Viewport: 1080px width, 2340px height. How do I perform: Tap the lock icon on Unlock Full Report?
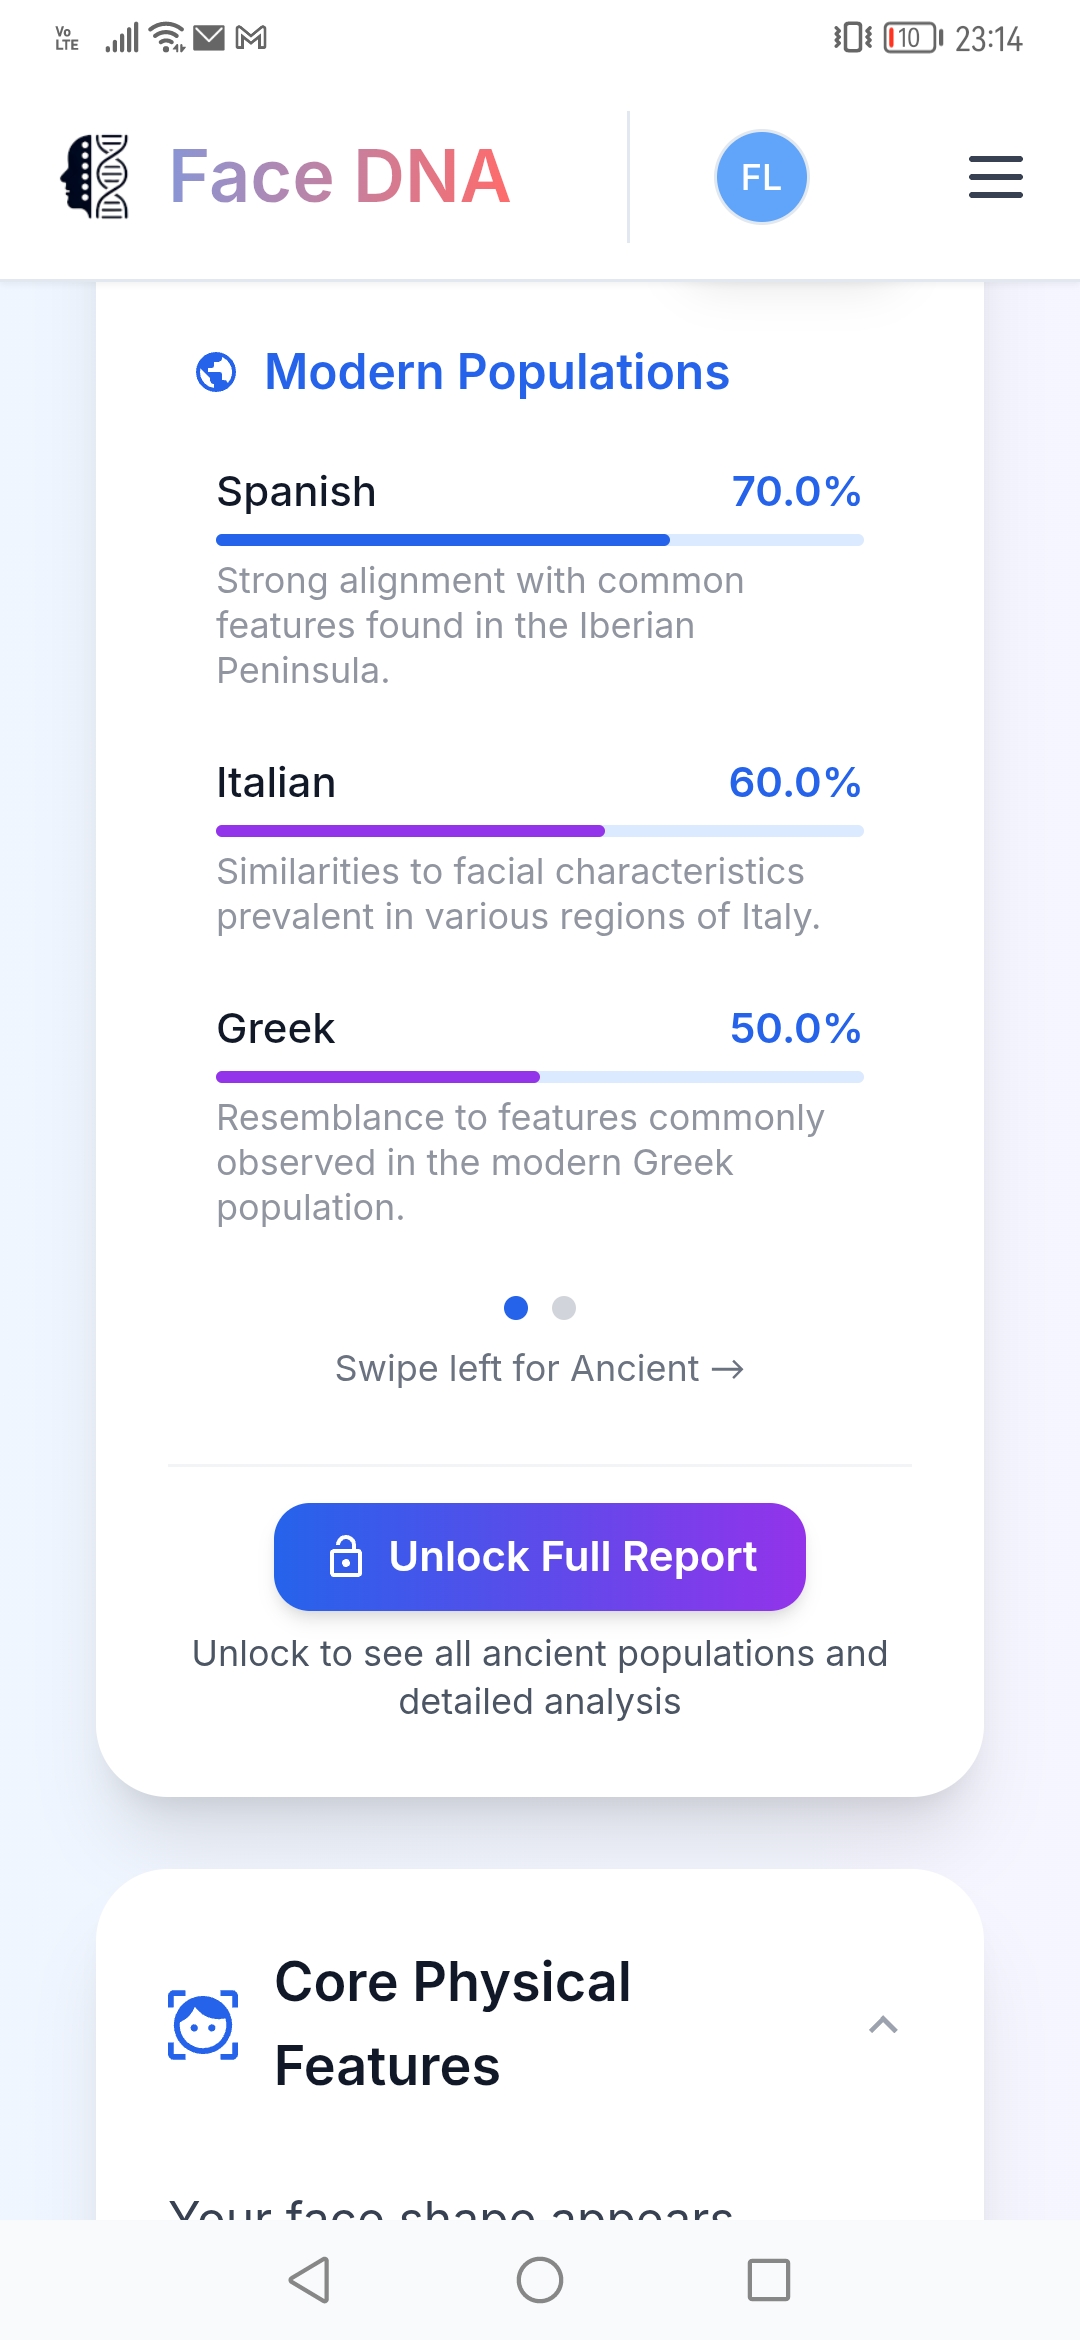click(346, 1557)
